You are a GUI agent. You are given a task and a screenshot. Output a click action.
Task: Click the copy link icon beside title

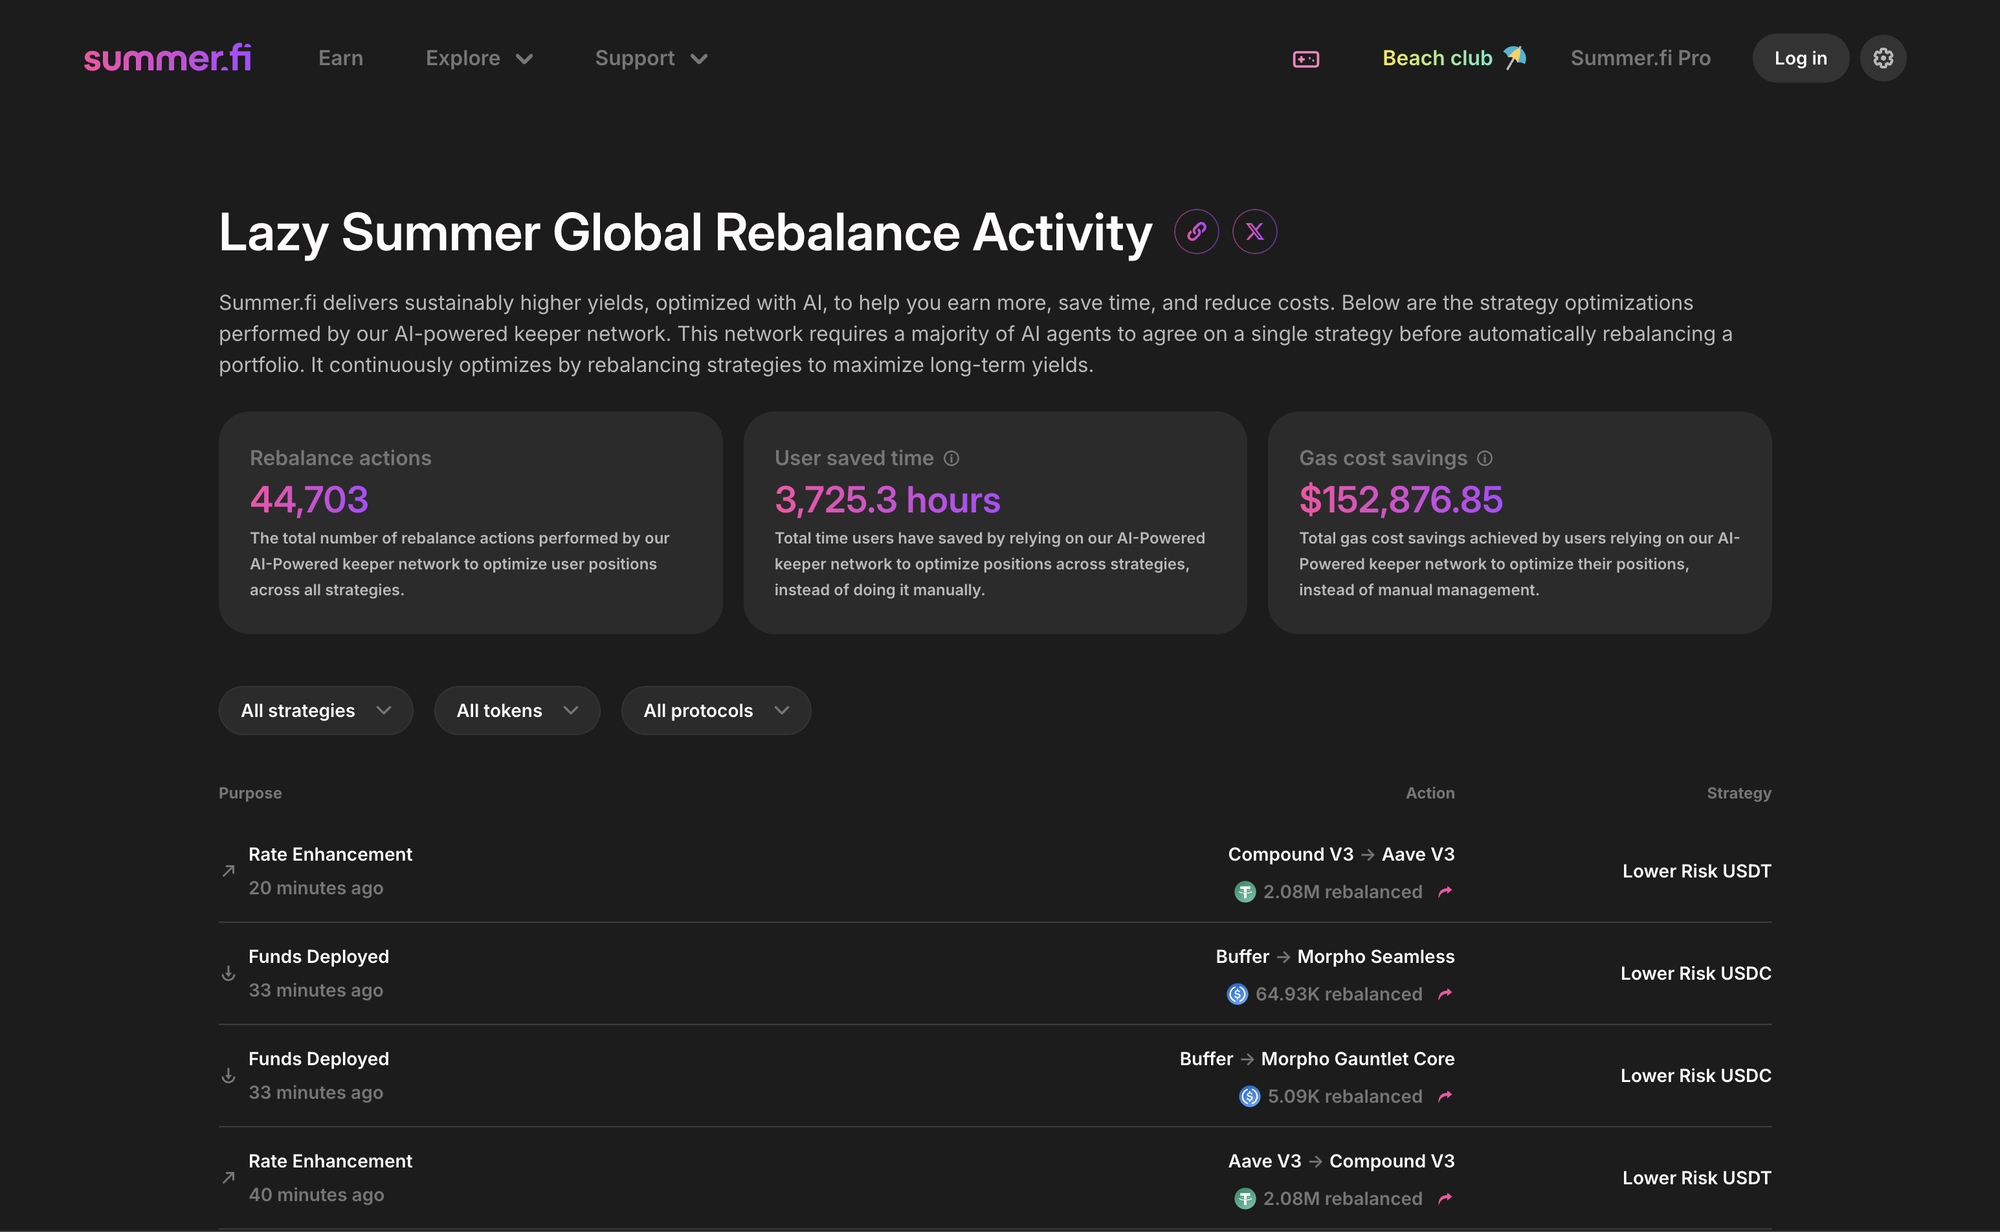click(1196, 232)
